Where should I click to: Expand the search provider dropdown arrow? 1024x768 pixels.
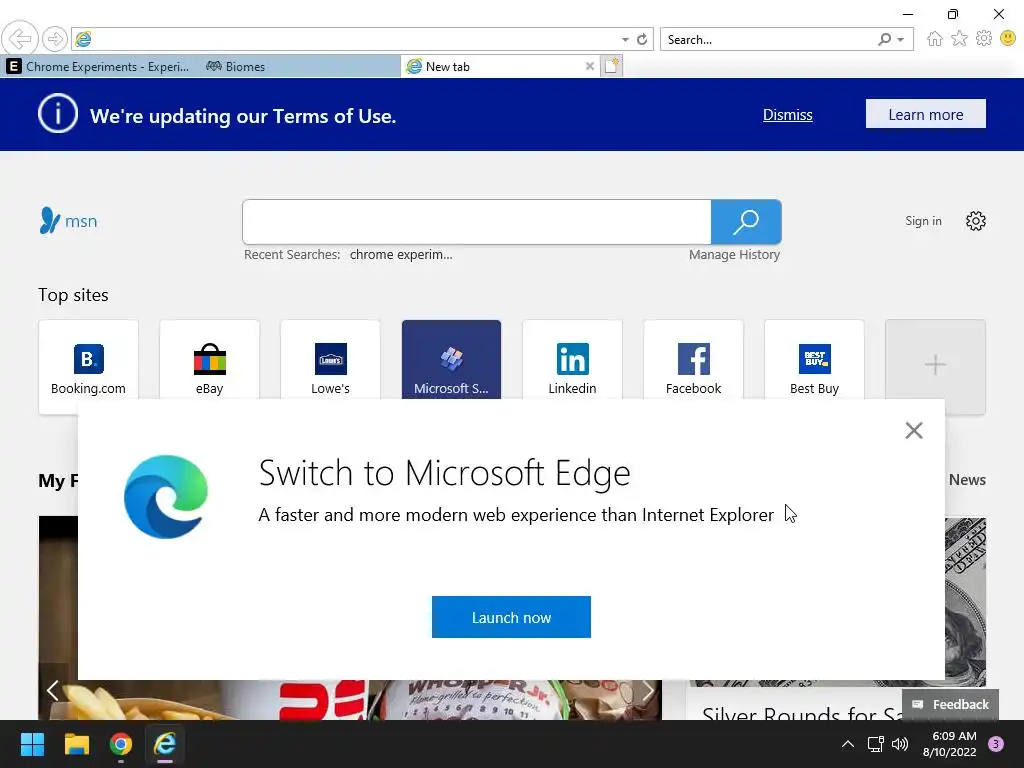[901, 40]
